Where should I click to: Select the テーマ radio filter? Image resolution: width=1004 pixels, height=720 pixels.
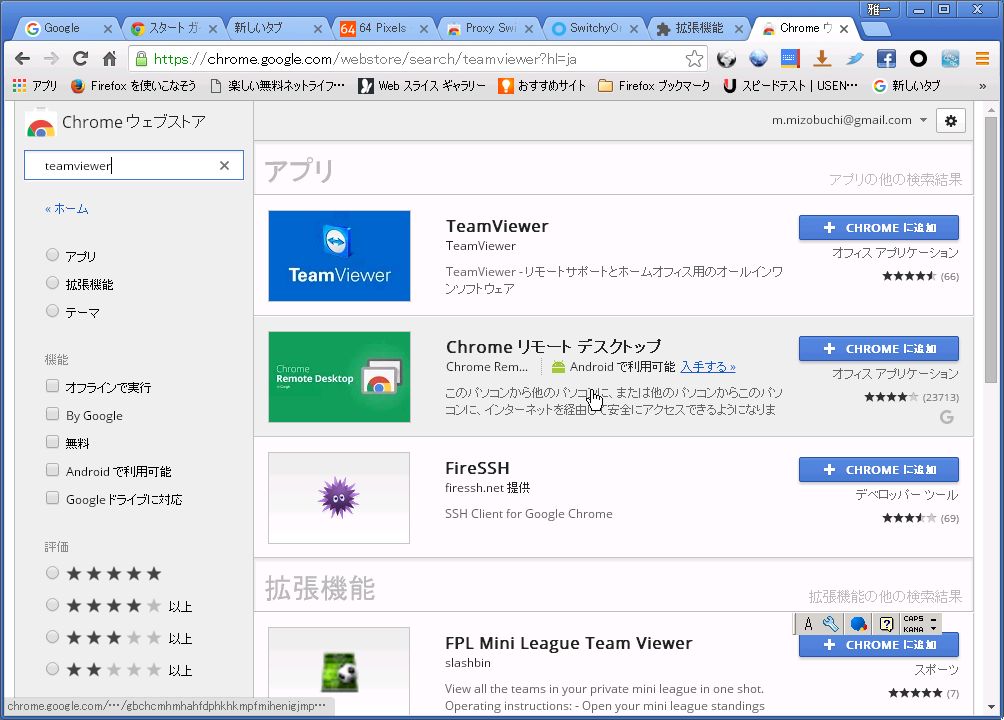[53, 311]
